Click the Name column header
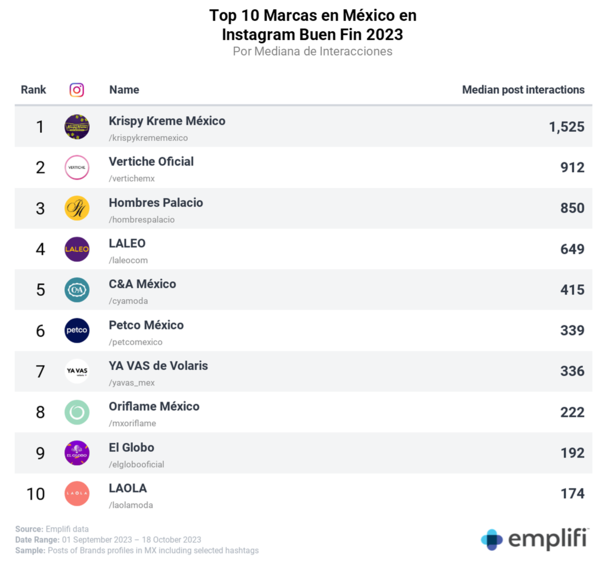600x570 pixels. [x=124, y=90]
